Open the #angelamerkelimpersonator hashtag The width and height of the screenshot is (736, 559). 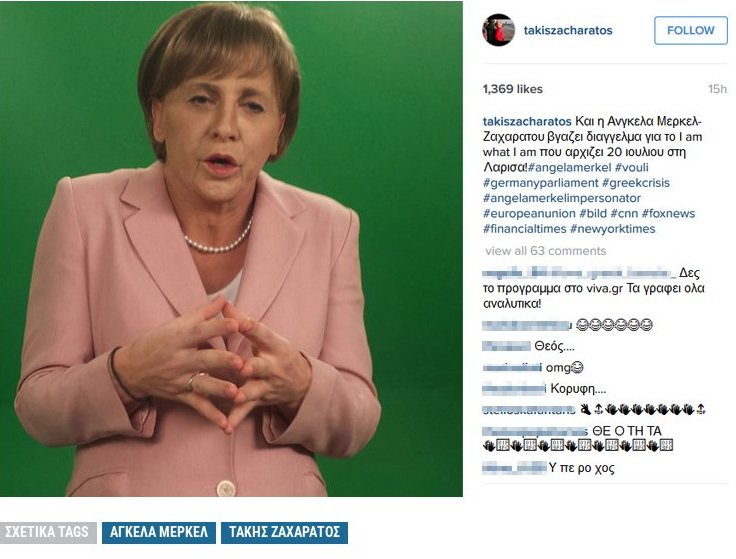(562, 198)
